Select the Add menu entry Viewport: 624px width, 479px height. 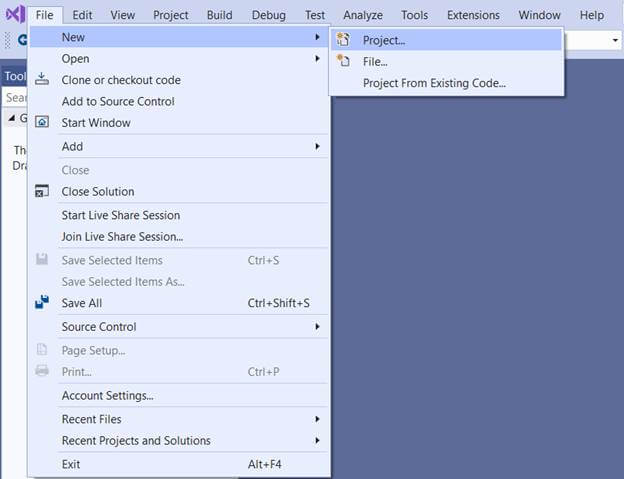(x=179, y=146)
